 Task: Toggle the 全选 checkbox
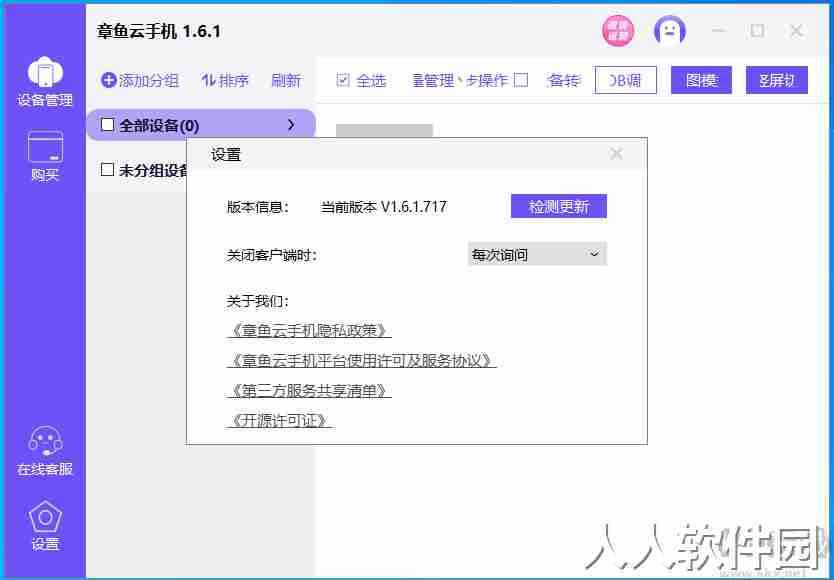tap(343, 80)
